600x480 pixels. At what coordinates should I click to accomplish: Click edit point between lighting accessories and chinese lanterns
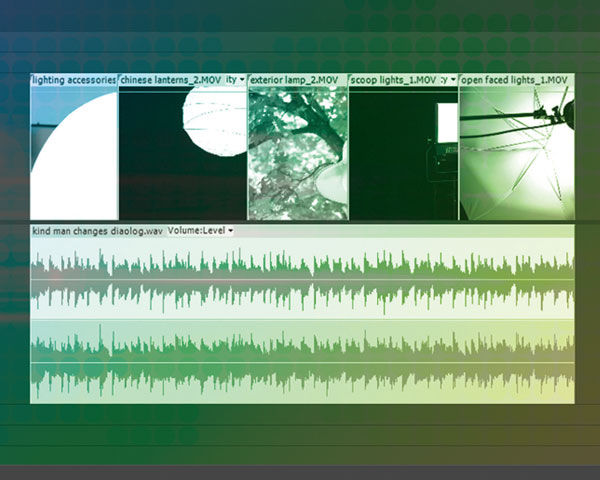(119, 150)
